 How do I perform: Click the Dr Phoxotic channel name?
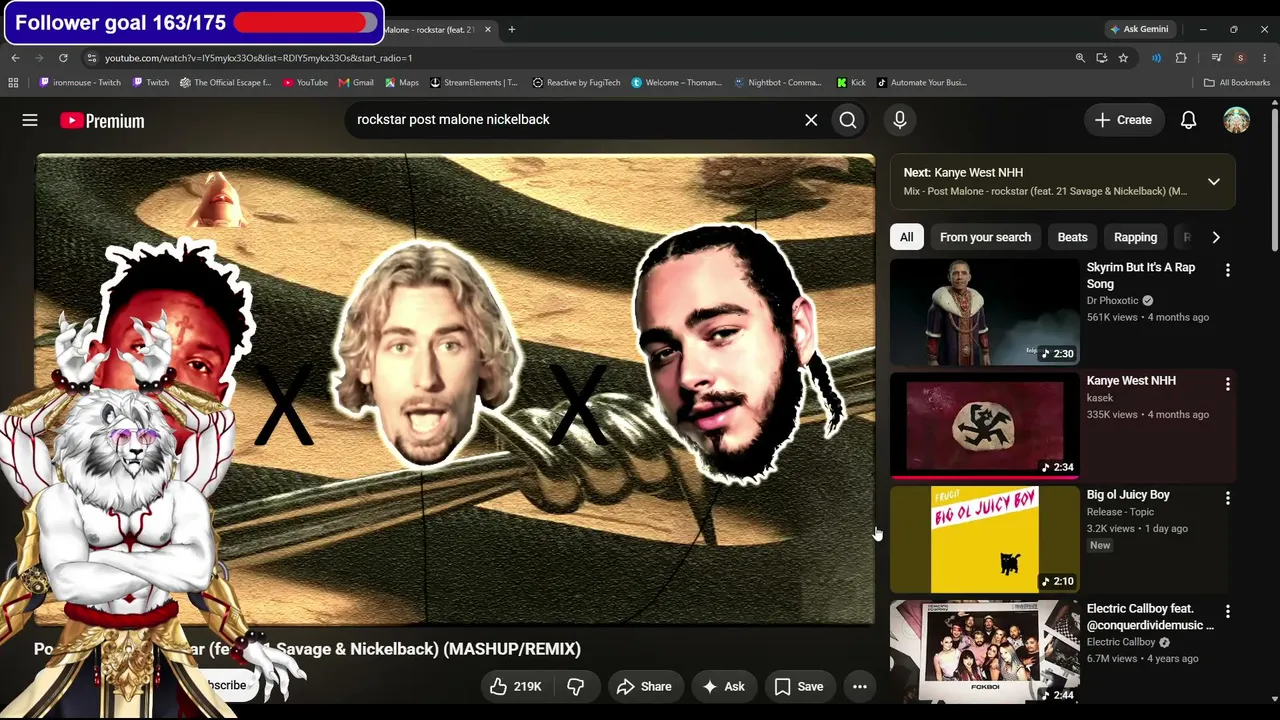pyautogui.click(x=1112, y=301)
